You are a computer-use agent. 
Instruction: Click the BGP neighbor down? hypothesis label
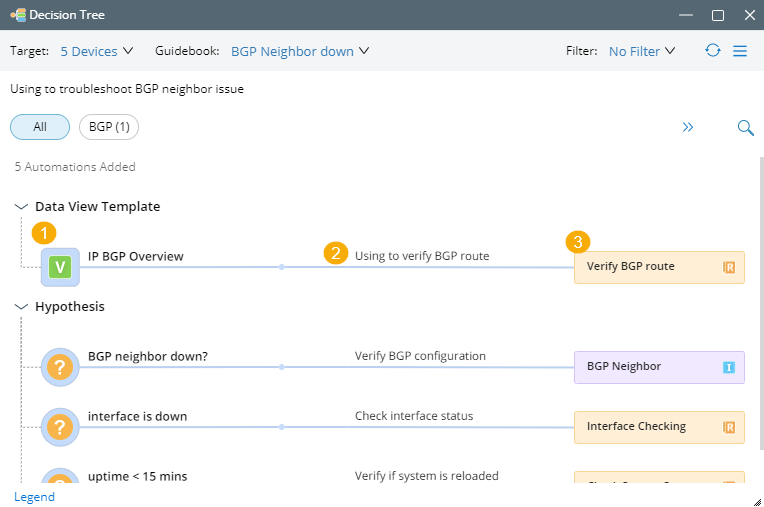[148, 356]
